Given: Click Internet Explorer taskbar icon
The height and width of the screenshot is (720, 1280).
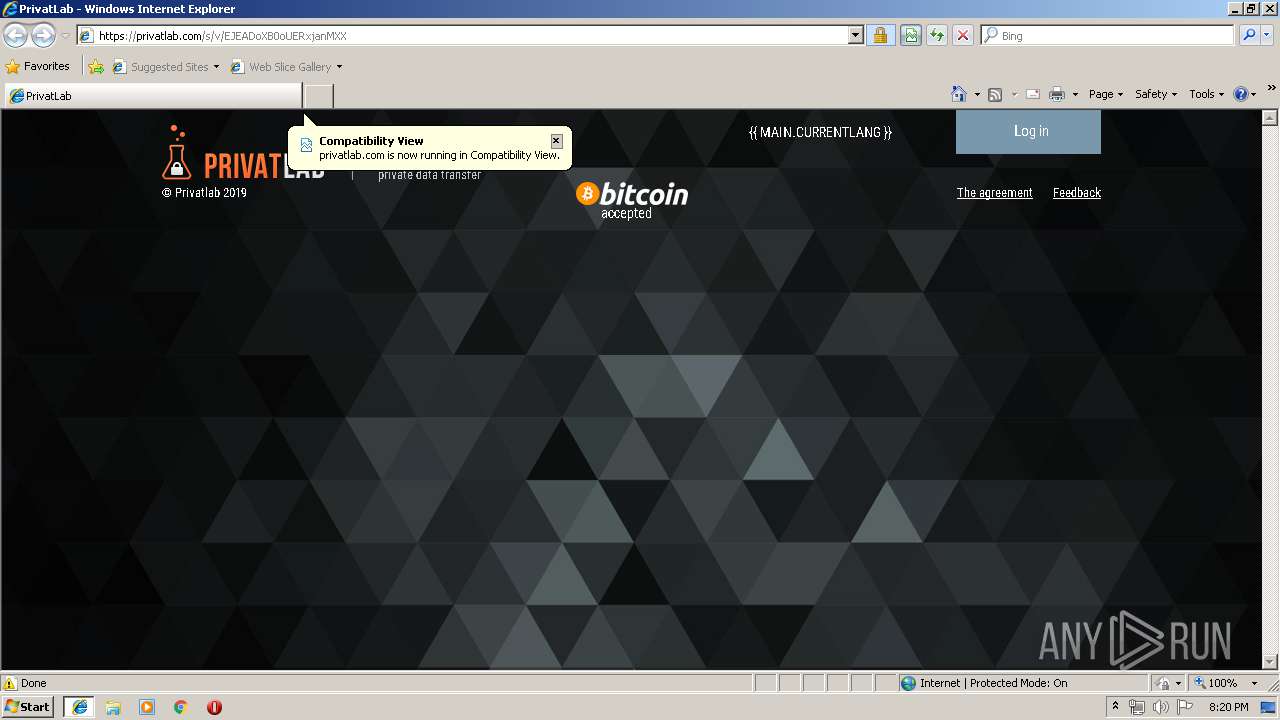Looking at the screenshot, I should click(x=79, y=707).
